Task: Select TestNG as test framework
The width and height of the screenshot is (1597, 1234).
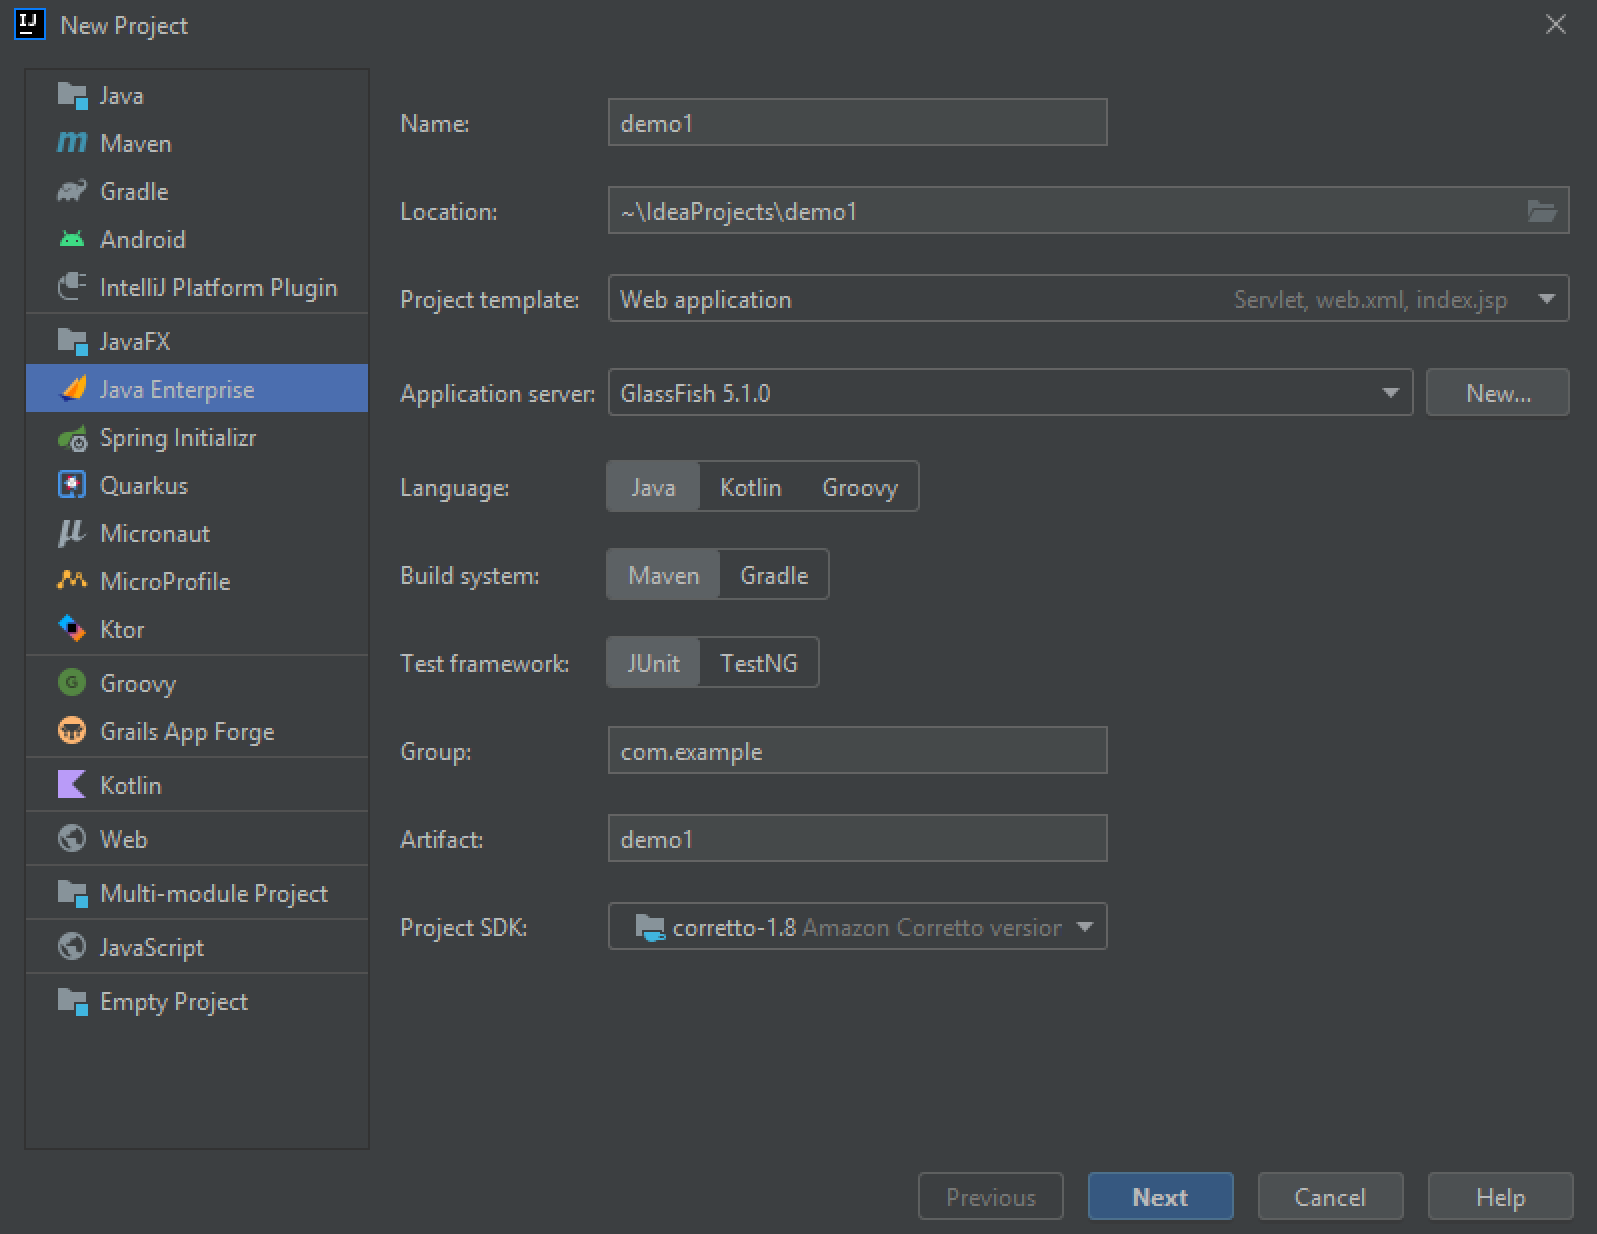Action: 759,663
